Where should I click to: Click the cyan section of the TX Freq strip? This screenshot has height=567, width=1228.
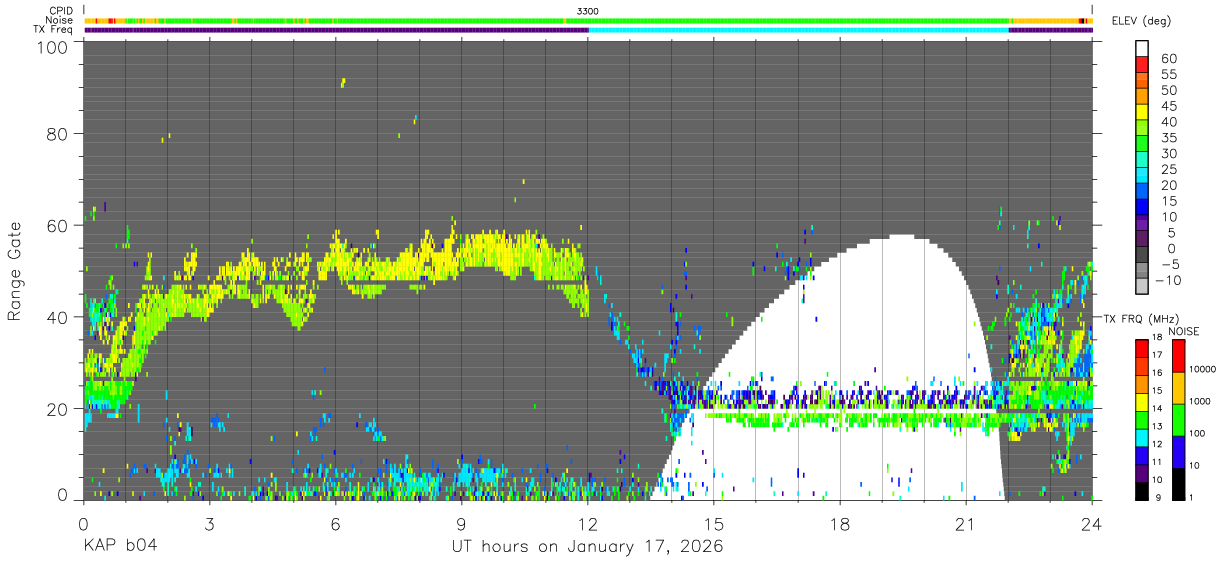(x=799, y=30)
